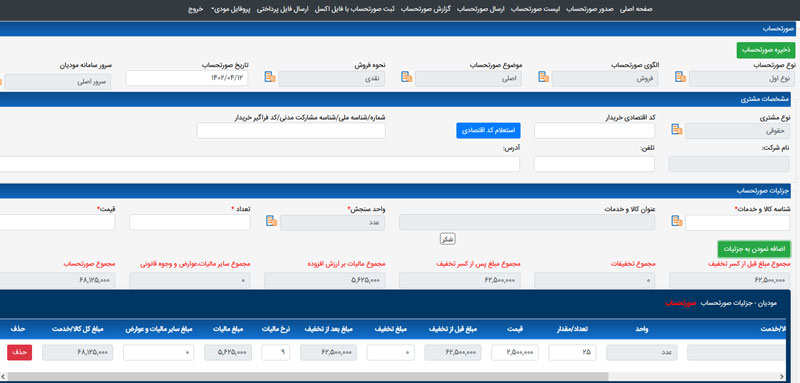Open lookup icon beside شناسه کالا و خدمات

(677, 221)
